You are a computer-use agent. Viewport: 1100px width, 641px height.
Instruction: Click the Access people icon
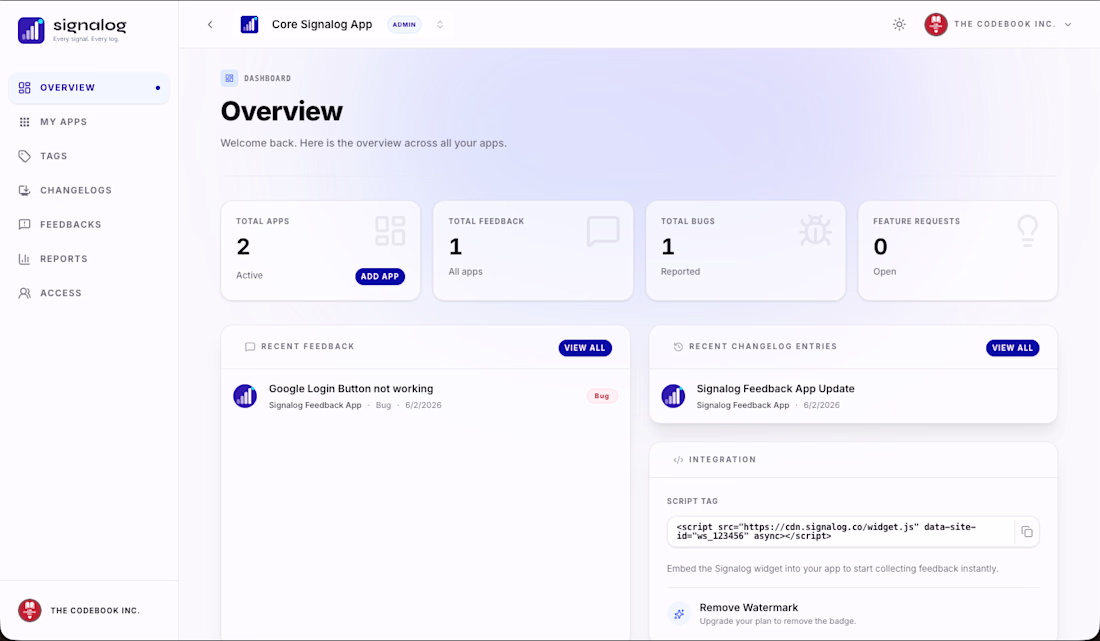[x=25, y=293]
